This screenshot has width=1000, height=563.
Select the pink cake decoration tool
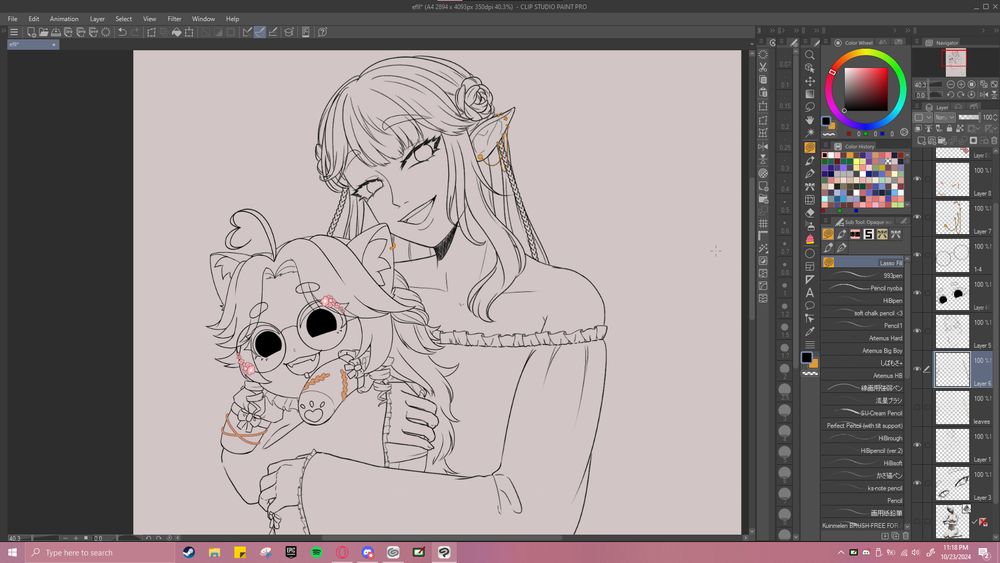[x=809, y=240]
